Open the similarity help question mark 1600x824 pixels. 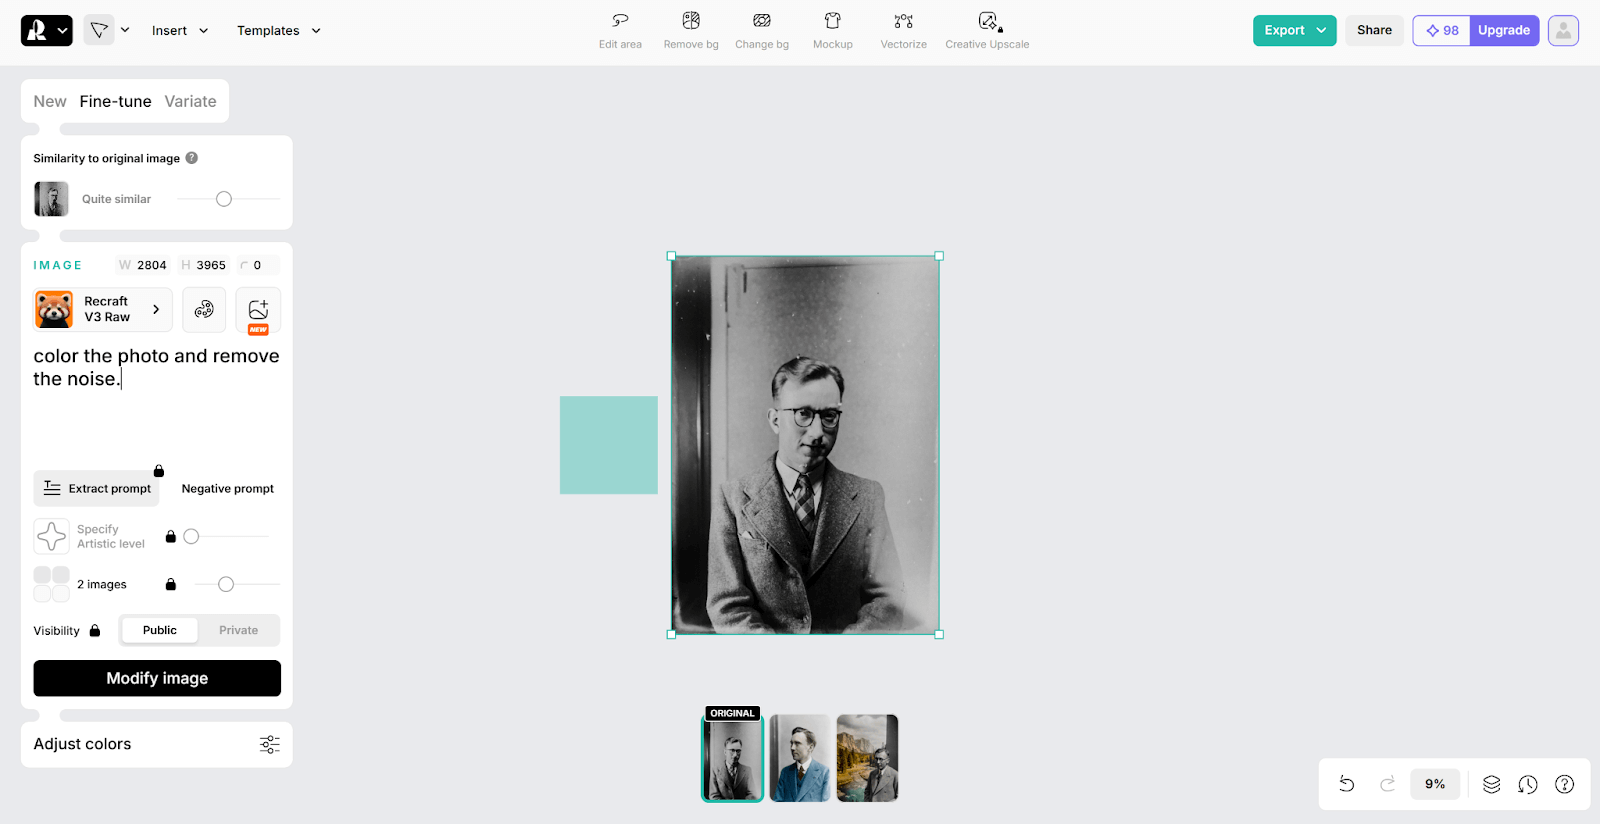coord(192,158)
